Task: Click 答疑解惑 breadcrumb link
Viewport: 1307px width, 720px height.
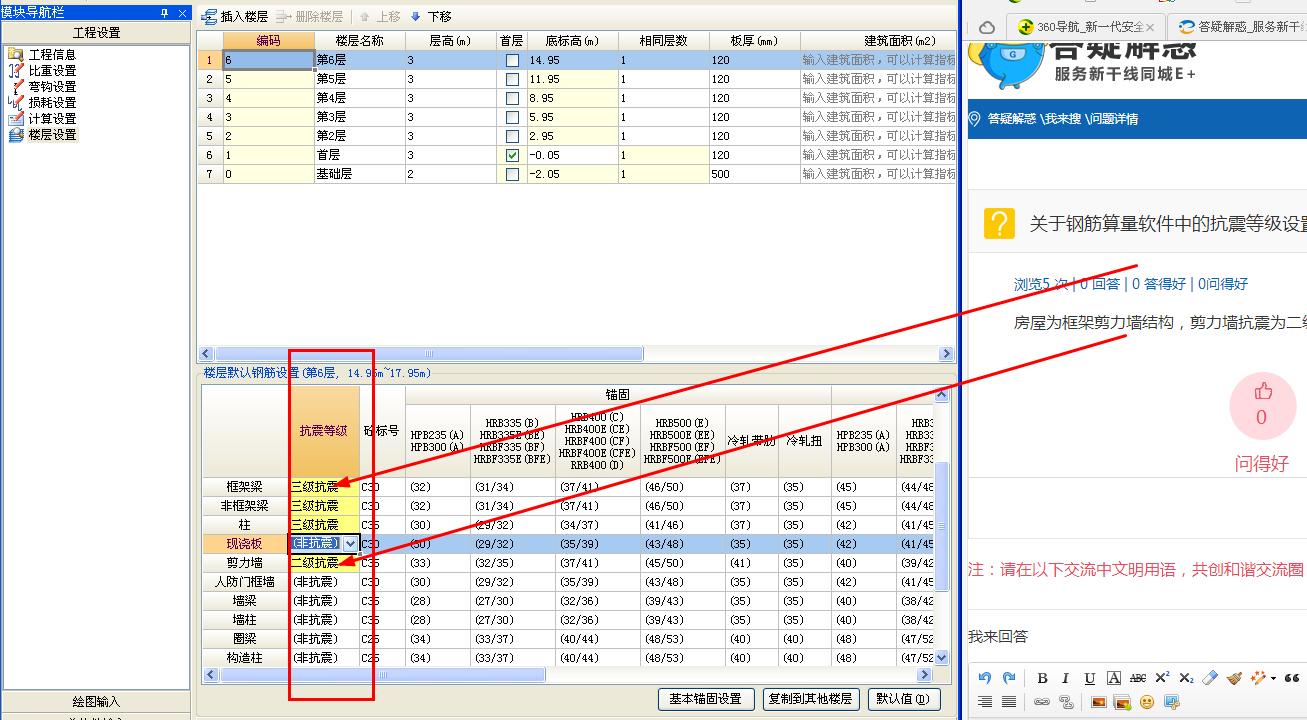Action: pos(1011,119)
